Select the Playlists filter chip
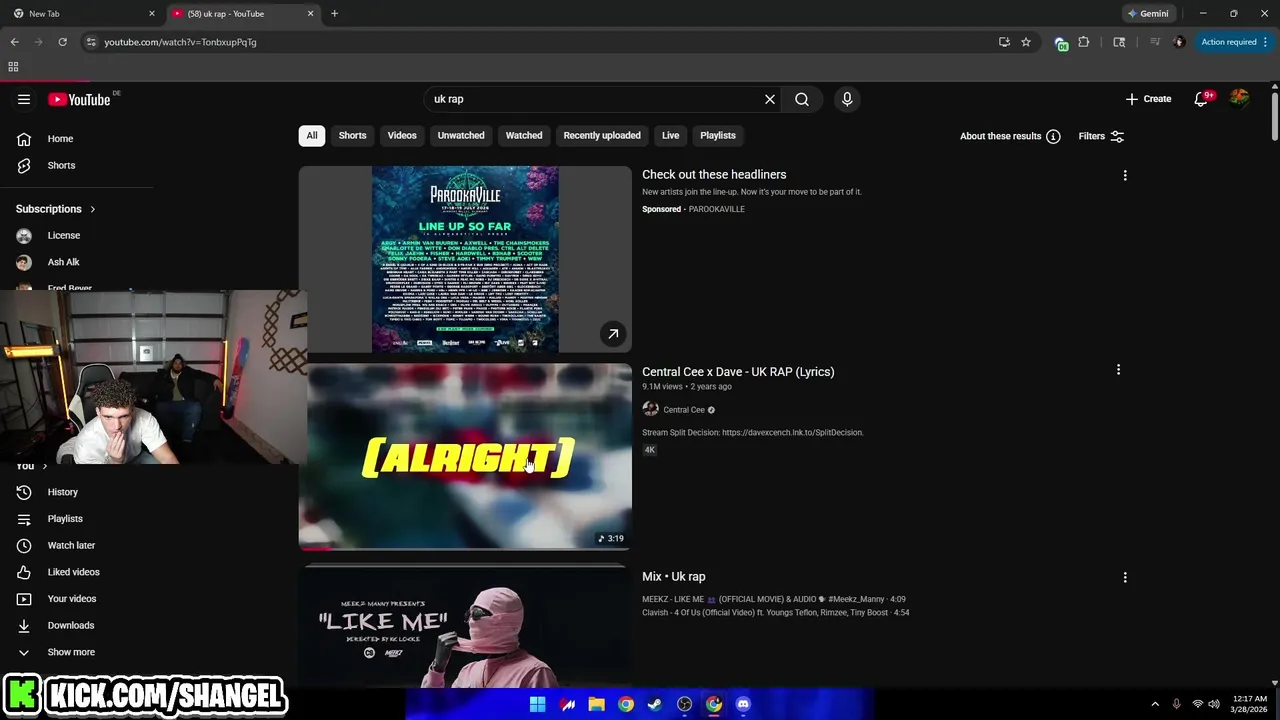The height and width of the screenshot is (720, 1280). 718,135
